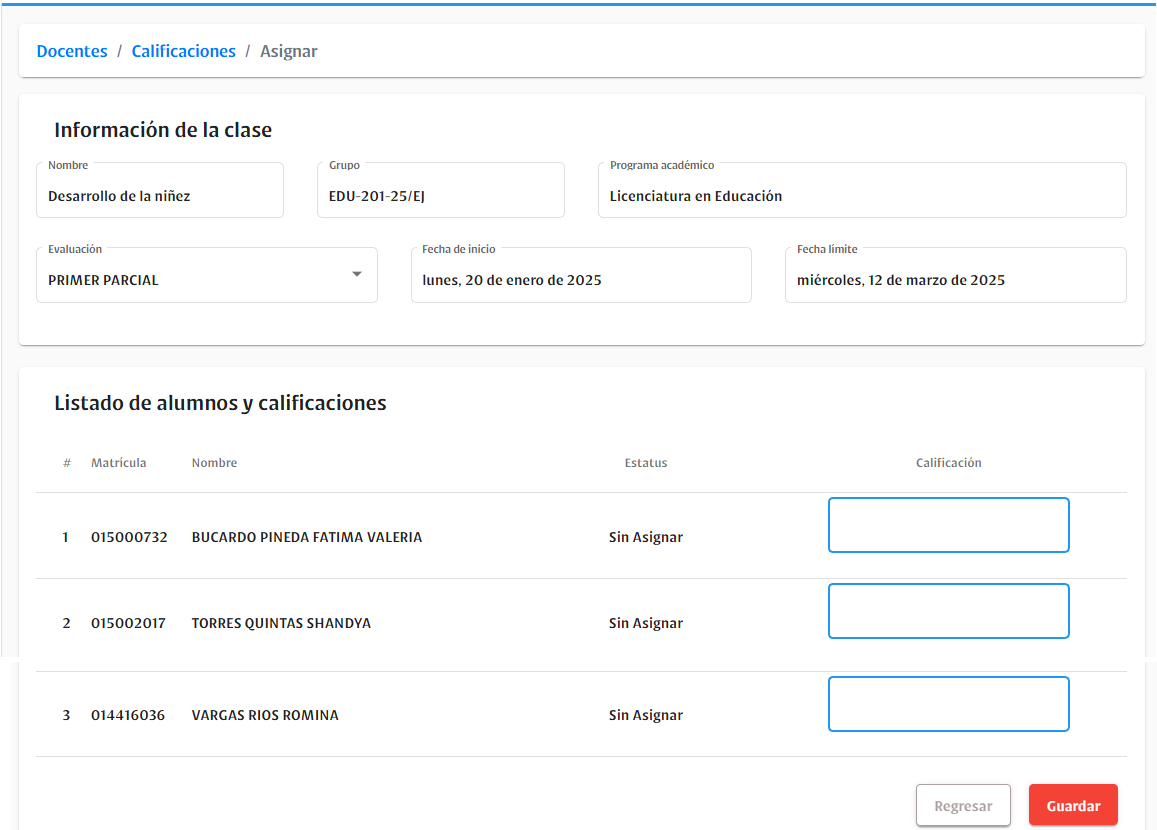Screen dimensions: 1157x830
Task: Go to Calificaciones breadcrumb link
Action: coord(184,51)
